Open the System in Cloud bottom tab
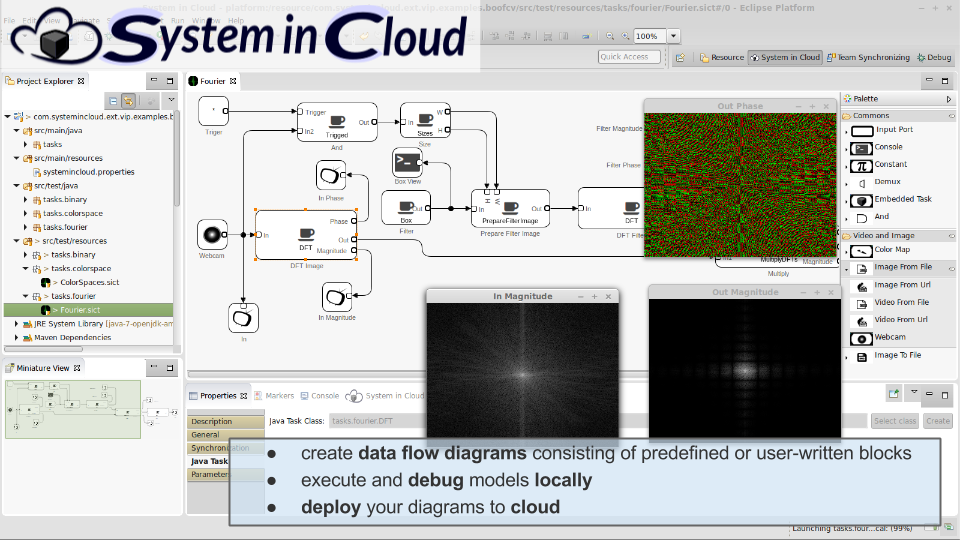 [x=385, y=396]
